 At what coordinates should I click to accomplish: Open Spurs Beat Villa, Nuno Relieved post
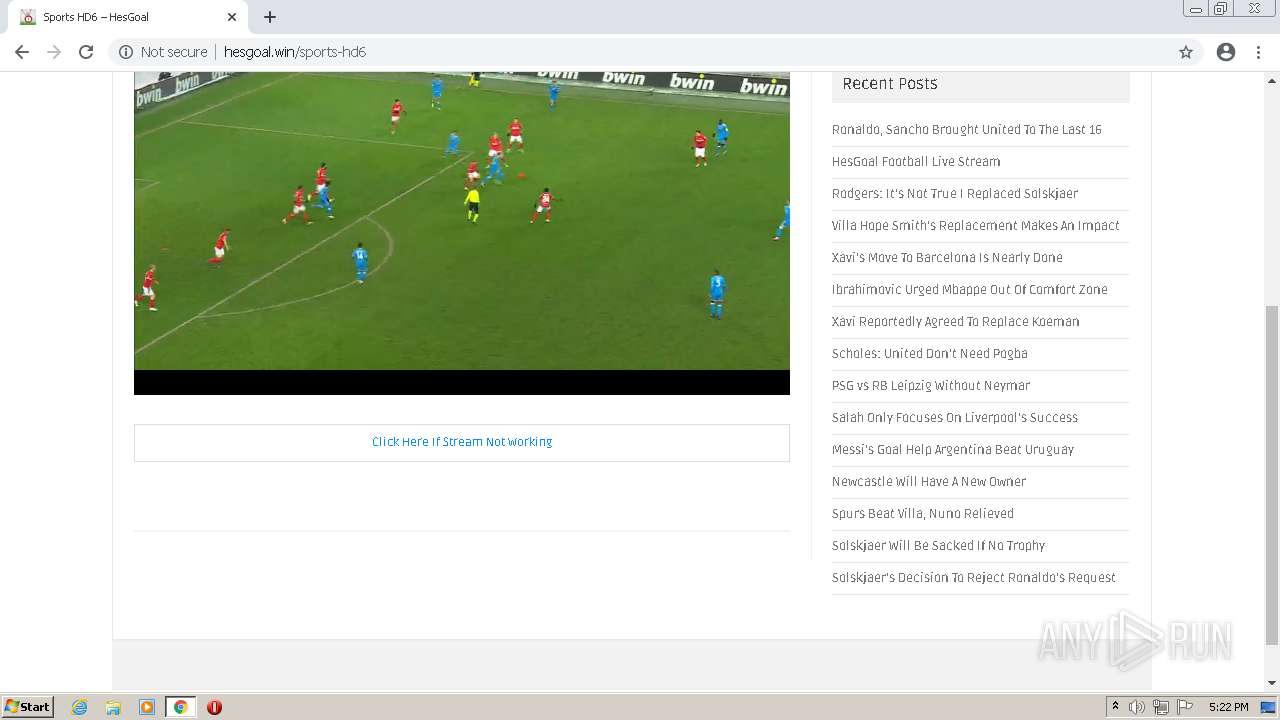tap(923, 514)
